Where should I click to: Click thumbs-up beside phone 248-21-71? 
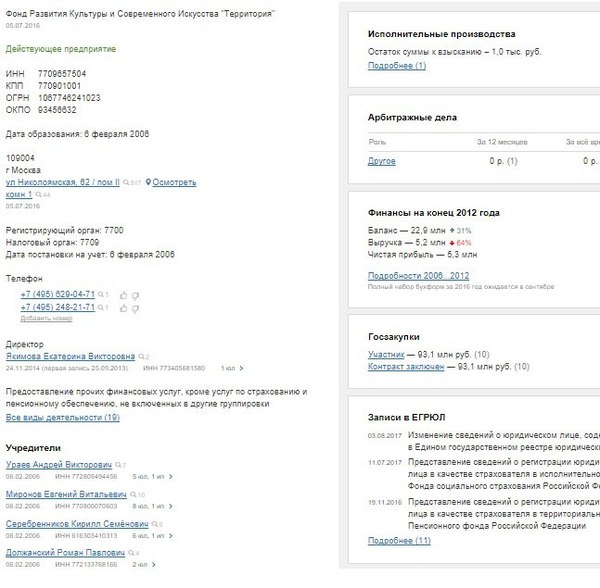tap(122, 308)
